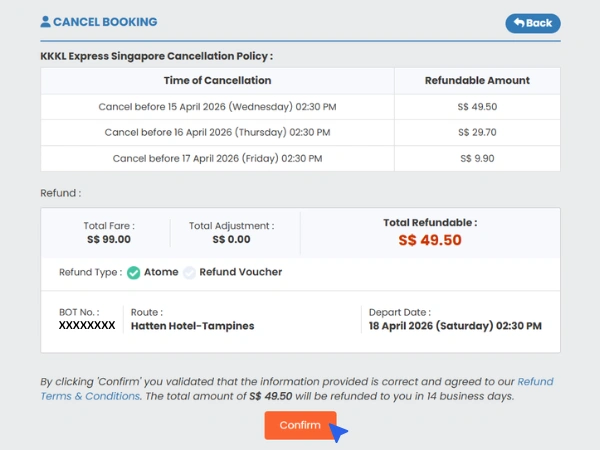The image size is (600, 450).
Task: Click the Total Refundable S$ 49.50 amount
Action: tap(429, 240)
